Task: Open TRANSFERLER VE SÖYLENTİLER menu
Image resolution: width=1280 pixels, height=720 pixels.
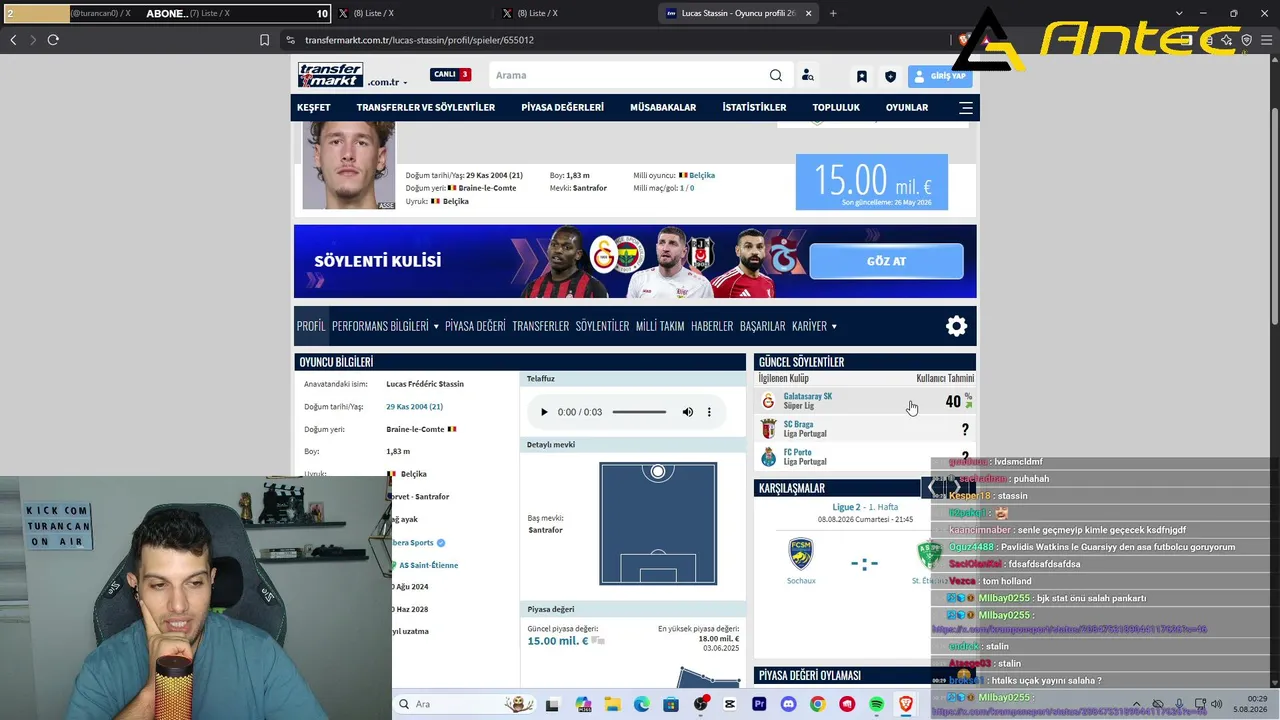Action: (x=426, y=107)
